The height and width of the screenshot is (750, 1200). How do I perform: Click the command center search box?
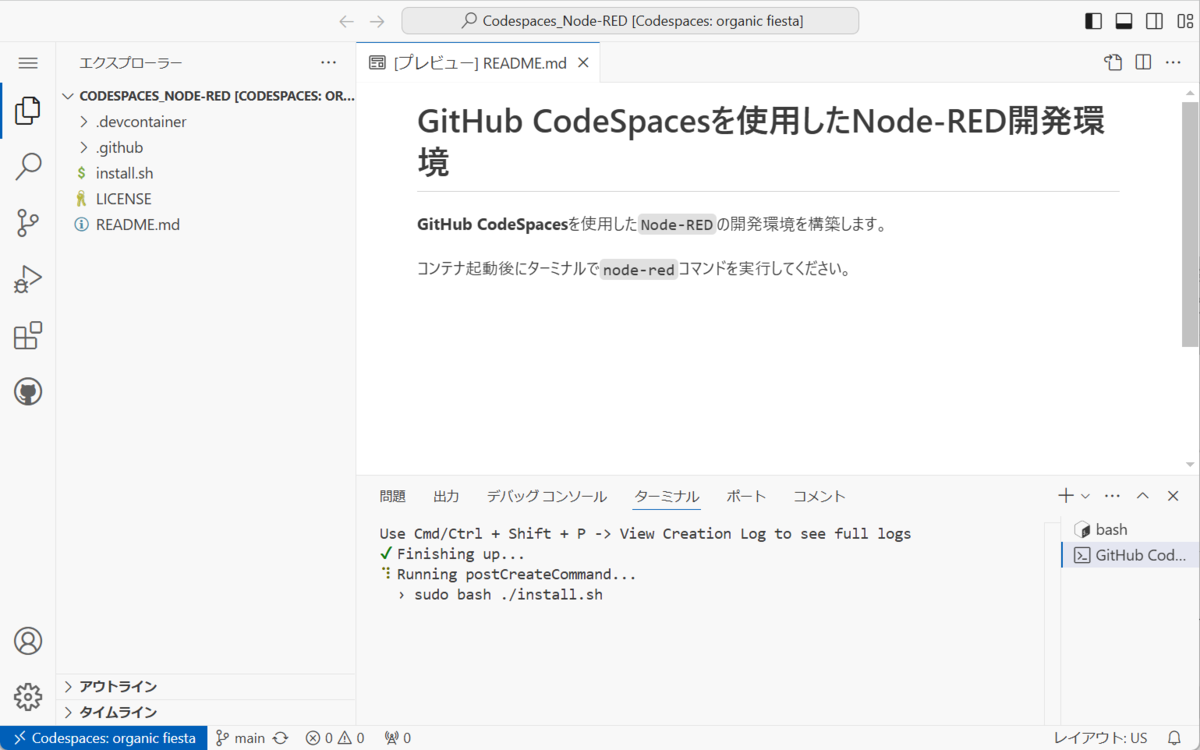tap(630, 21)
